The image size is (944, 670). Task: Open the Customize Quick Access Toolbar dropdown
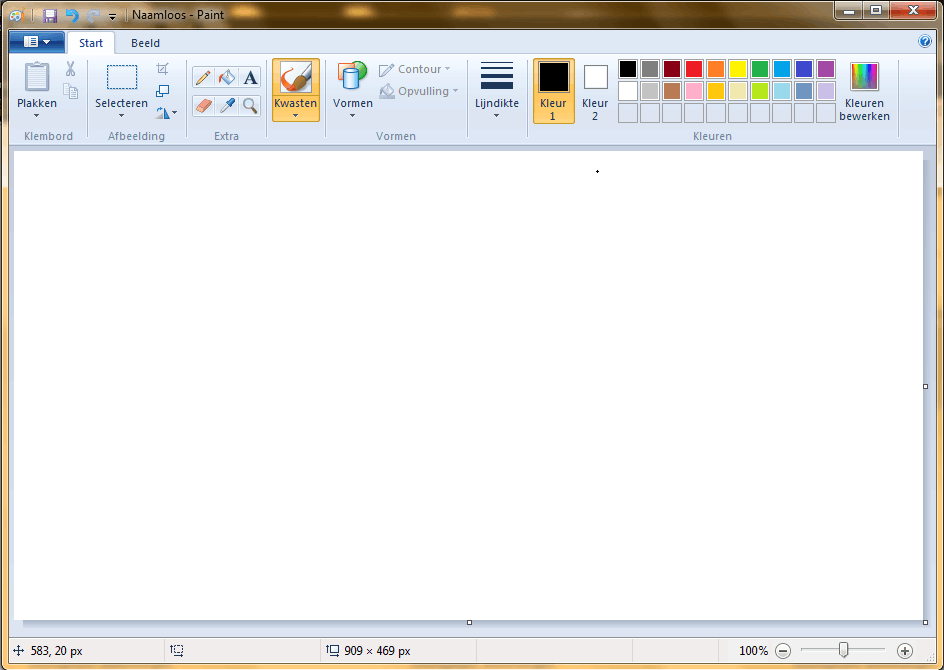[x=112, y=16]
